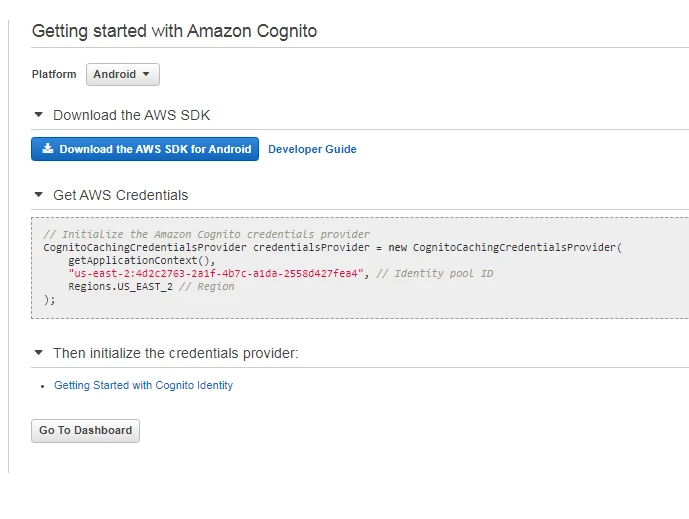
Task: Click the download arrow icon on blue button
Action: point(47,149)
